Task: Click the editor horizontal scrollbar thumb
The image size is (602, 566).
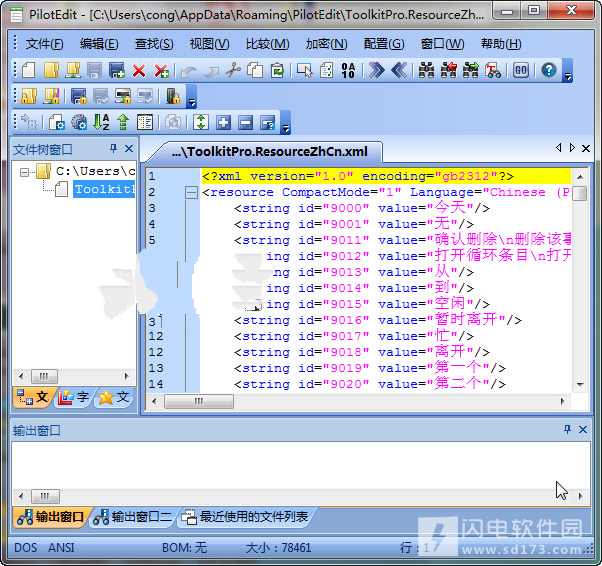Action: click(198, 402)
